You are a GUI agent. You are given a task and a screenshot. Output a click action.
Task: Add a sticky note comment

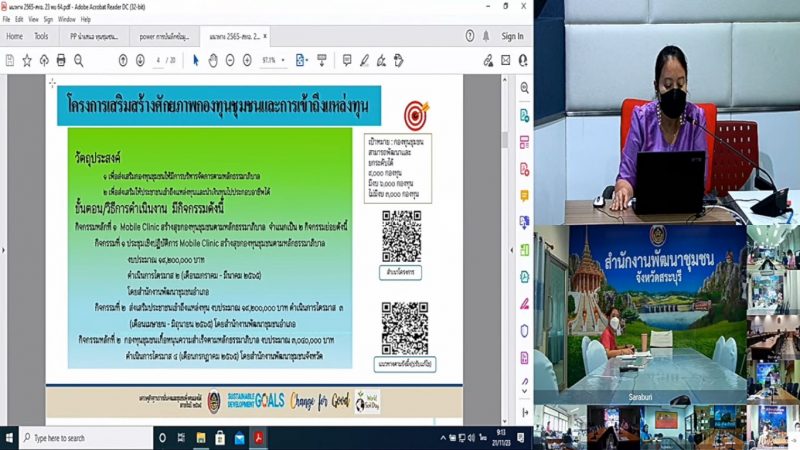tap(346, 60)
